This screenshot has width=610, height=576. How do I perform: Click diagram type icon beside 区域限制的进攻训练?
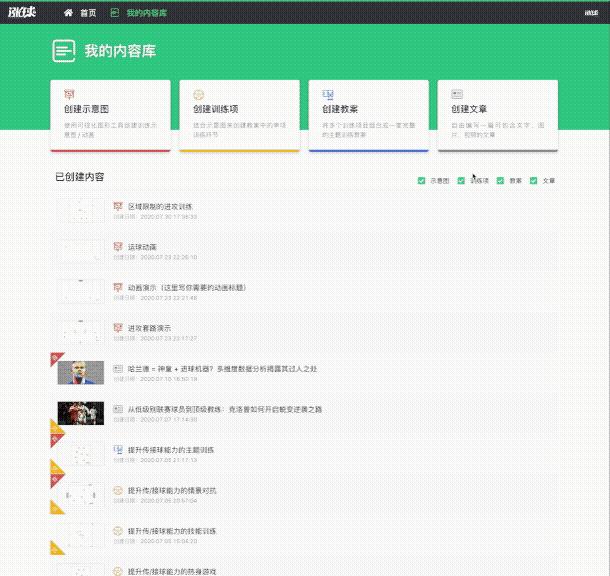pyautogui.click(x=118, y=206)
